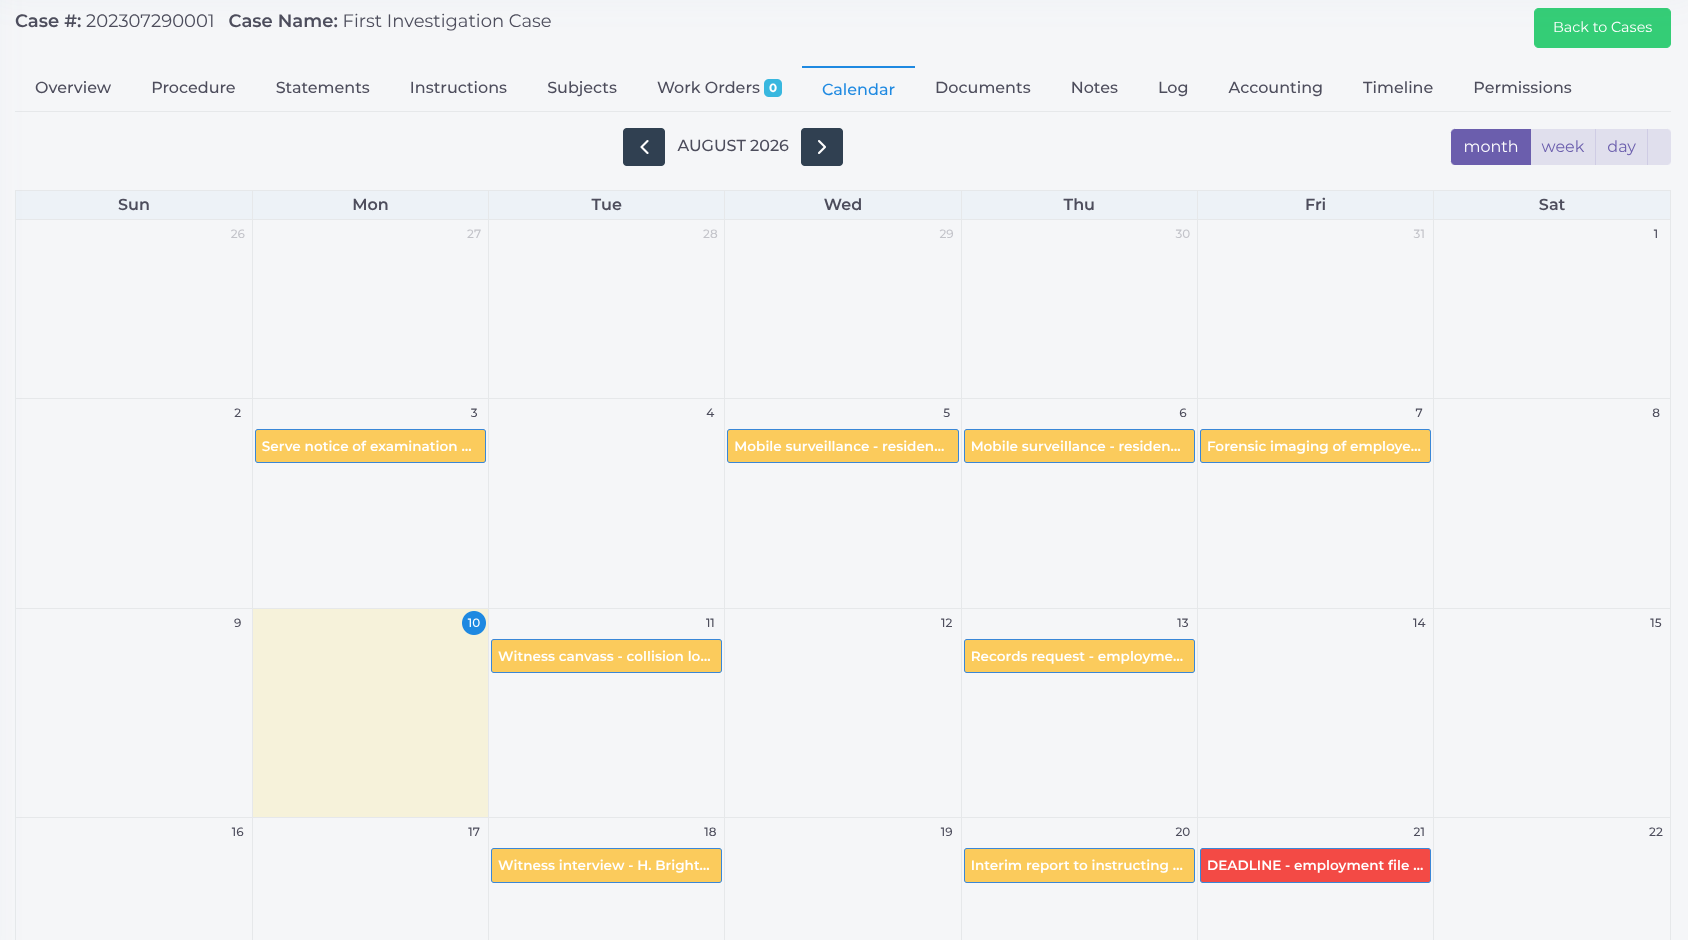The height and width of the screenshot is (940, 1688).
Task: Open Thursday 6 Mobile surveillance event
Action: coord(1079,446)
